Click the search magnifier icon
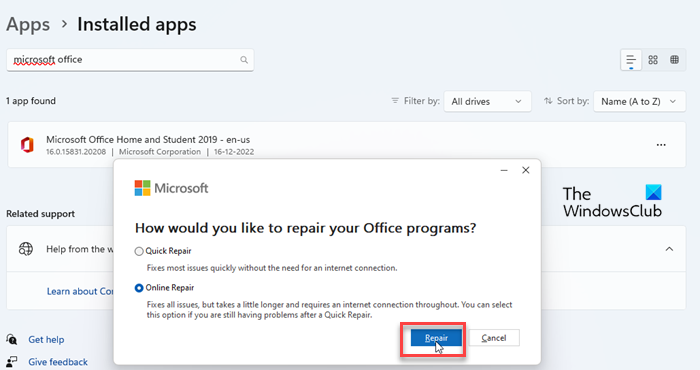 pos(244,60)
